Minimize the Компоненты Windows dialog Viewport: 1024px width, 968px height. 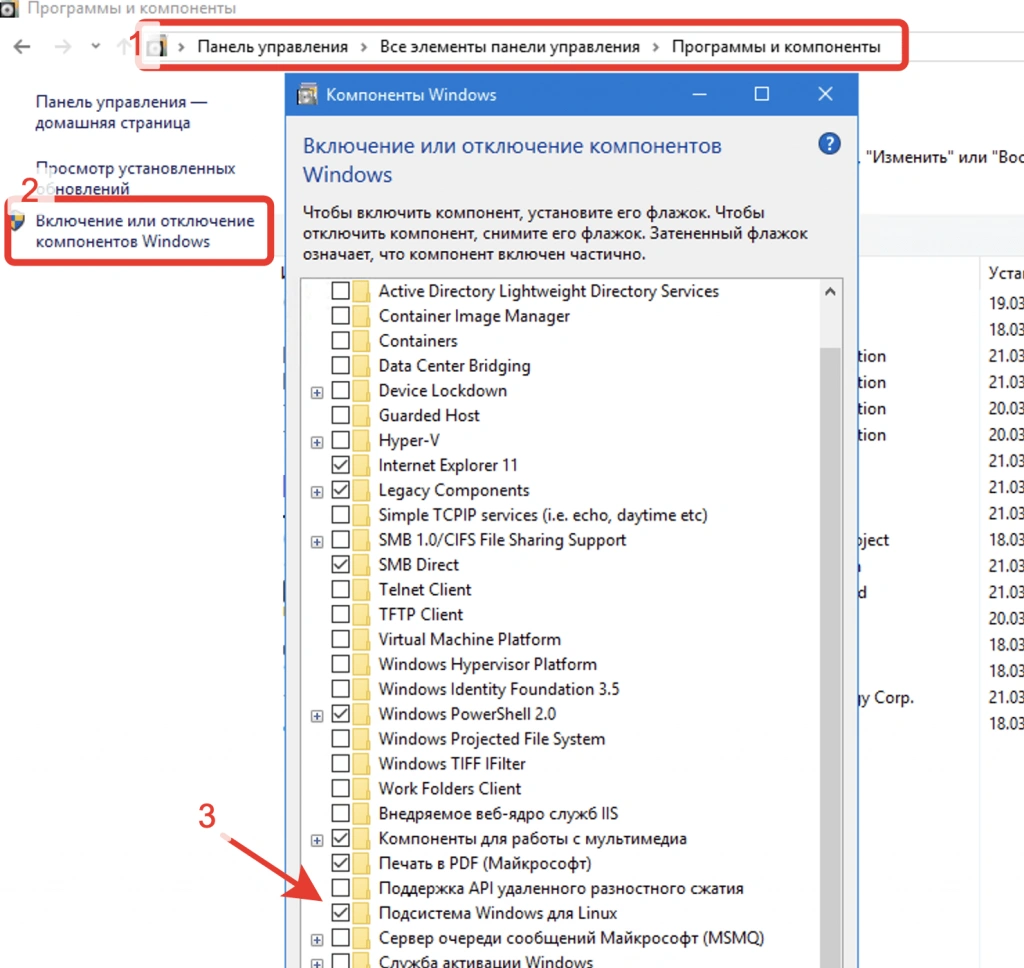point(699,94)
